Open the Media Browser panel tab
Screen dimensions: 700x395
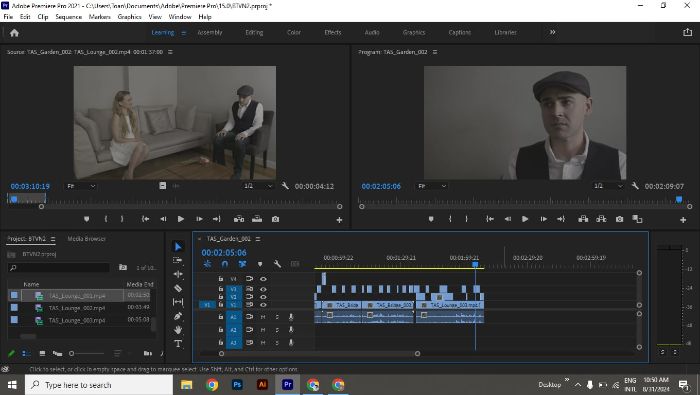point(86,239)
